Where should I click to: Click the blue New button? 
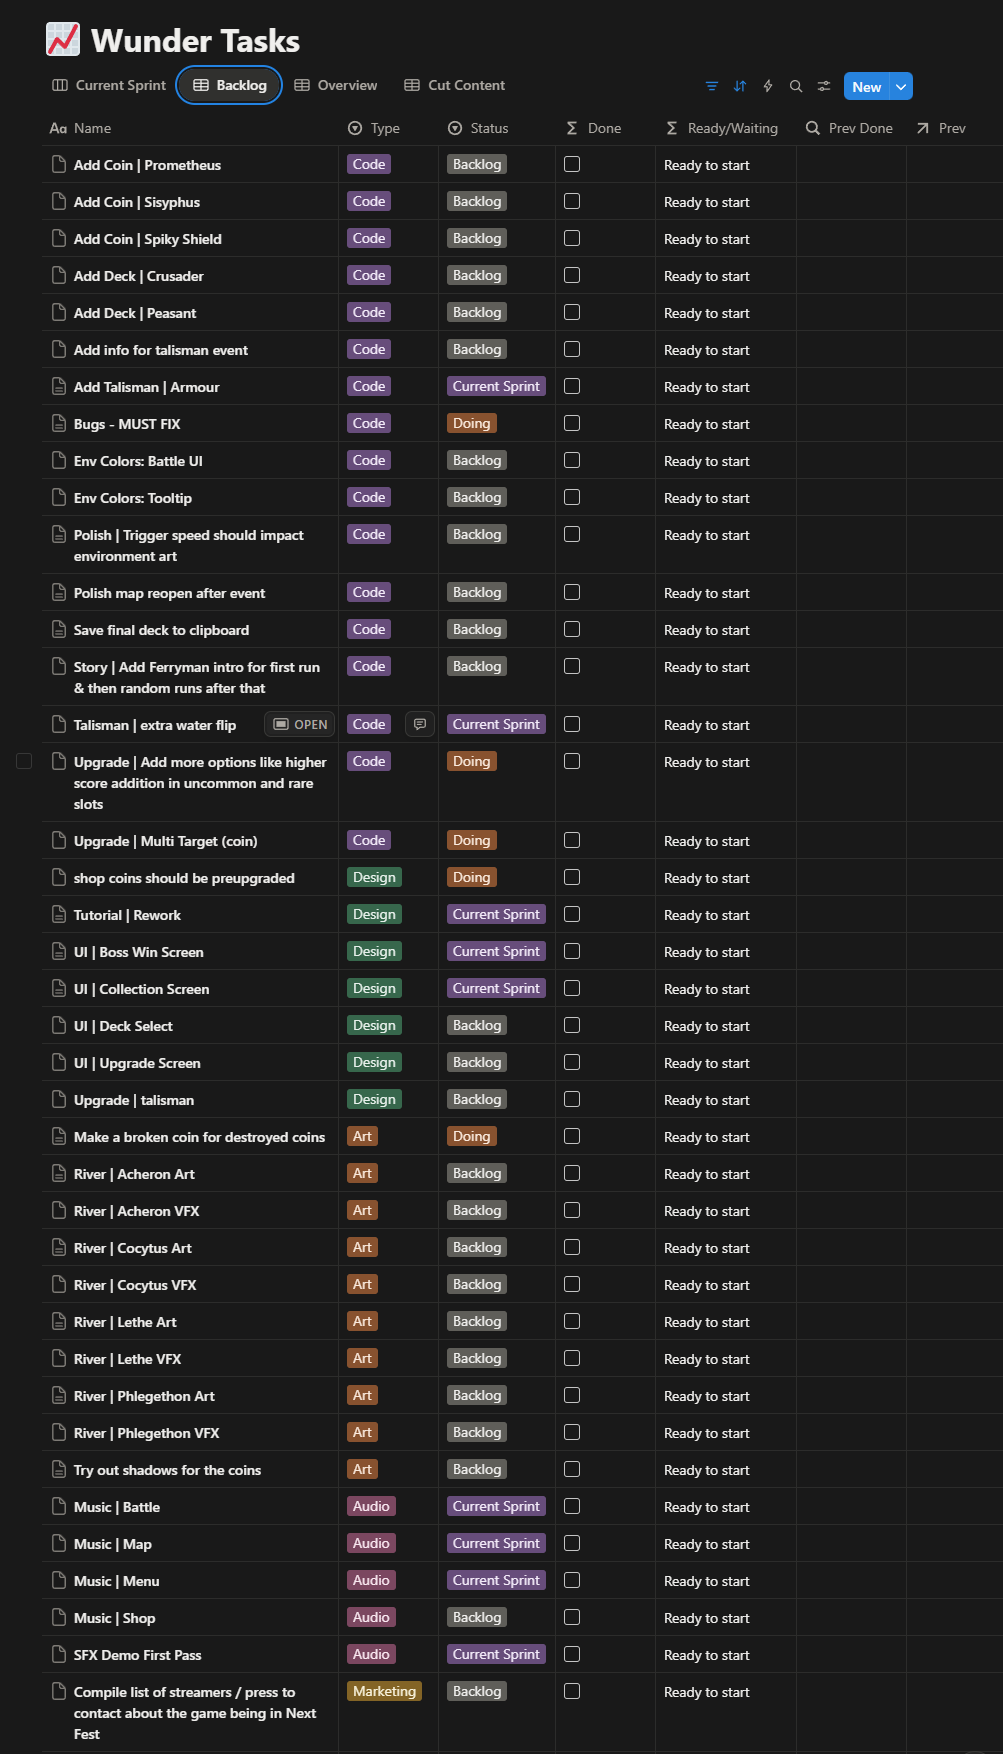(866, 87)
